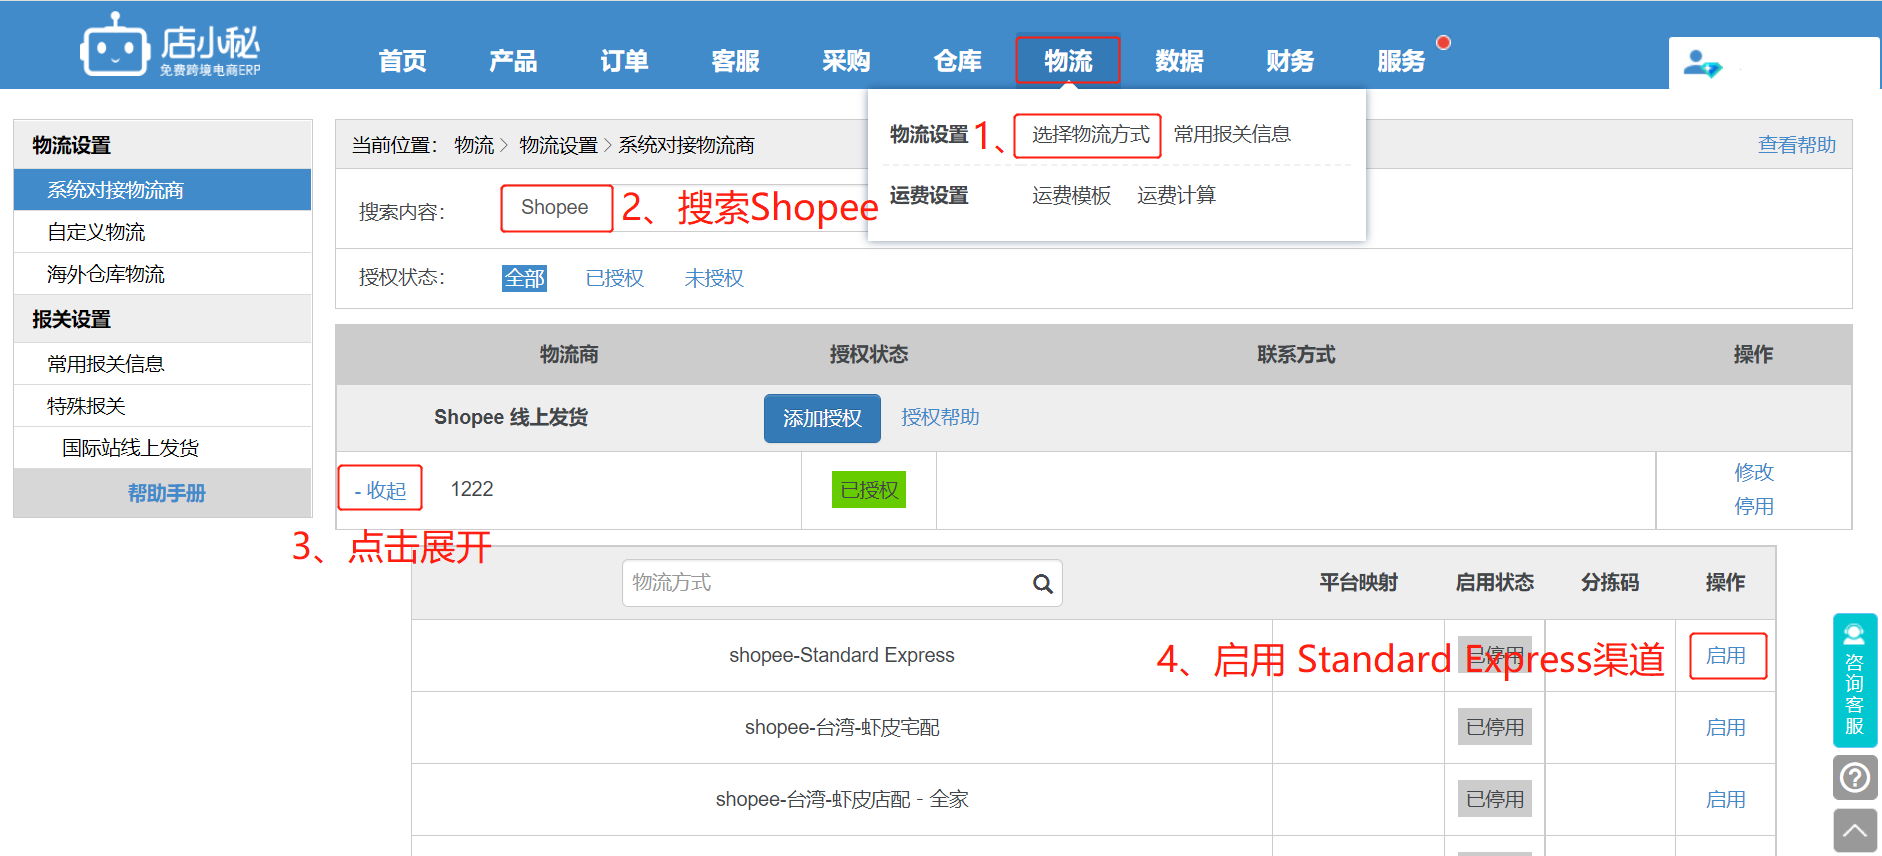Click the 物流方式 search field
The image size is (1882, 856).
[842, 583]
